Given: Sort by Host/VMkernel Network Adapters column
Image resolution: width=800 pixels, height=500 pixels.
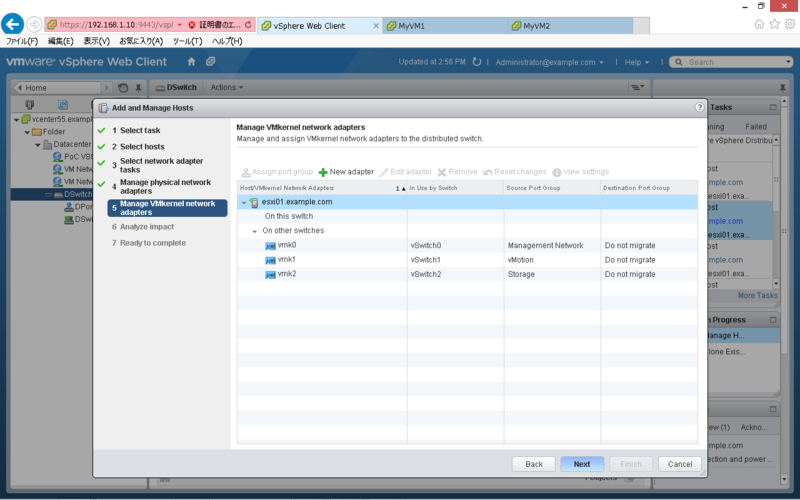Looking at the screenshot, I should (x=322, y=188).
